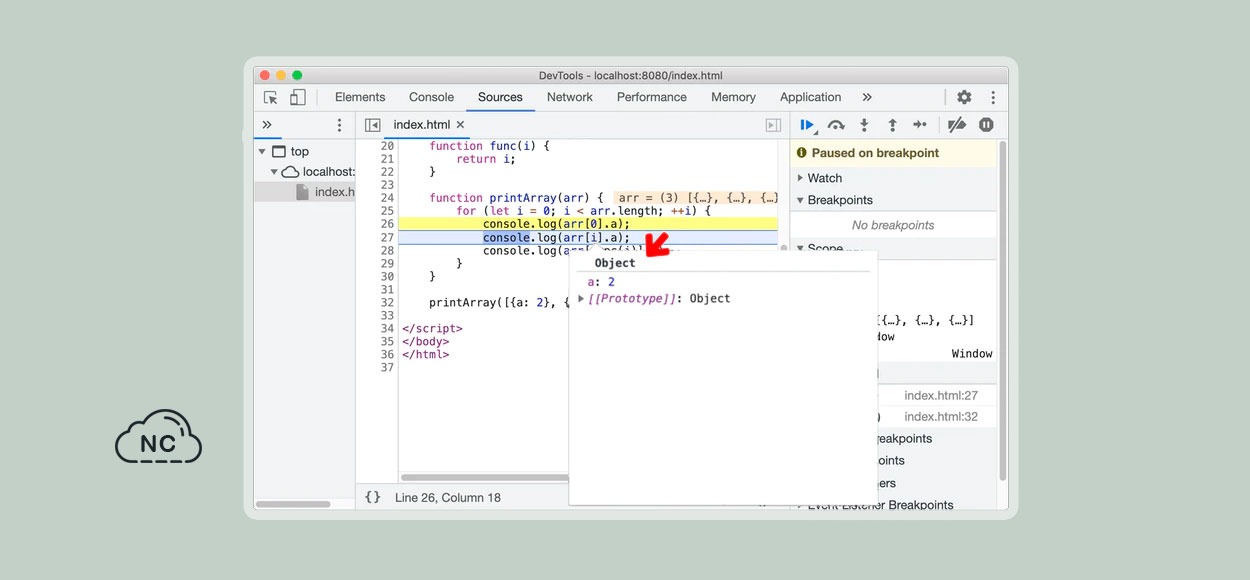Click the navigator pane horizontal scrollbar
1250x580 pixels.
pos(294,504)
